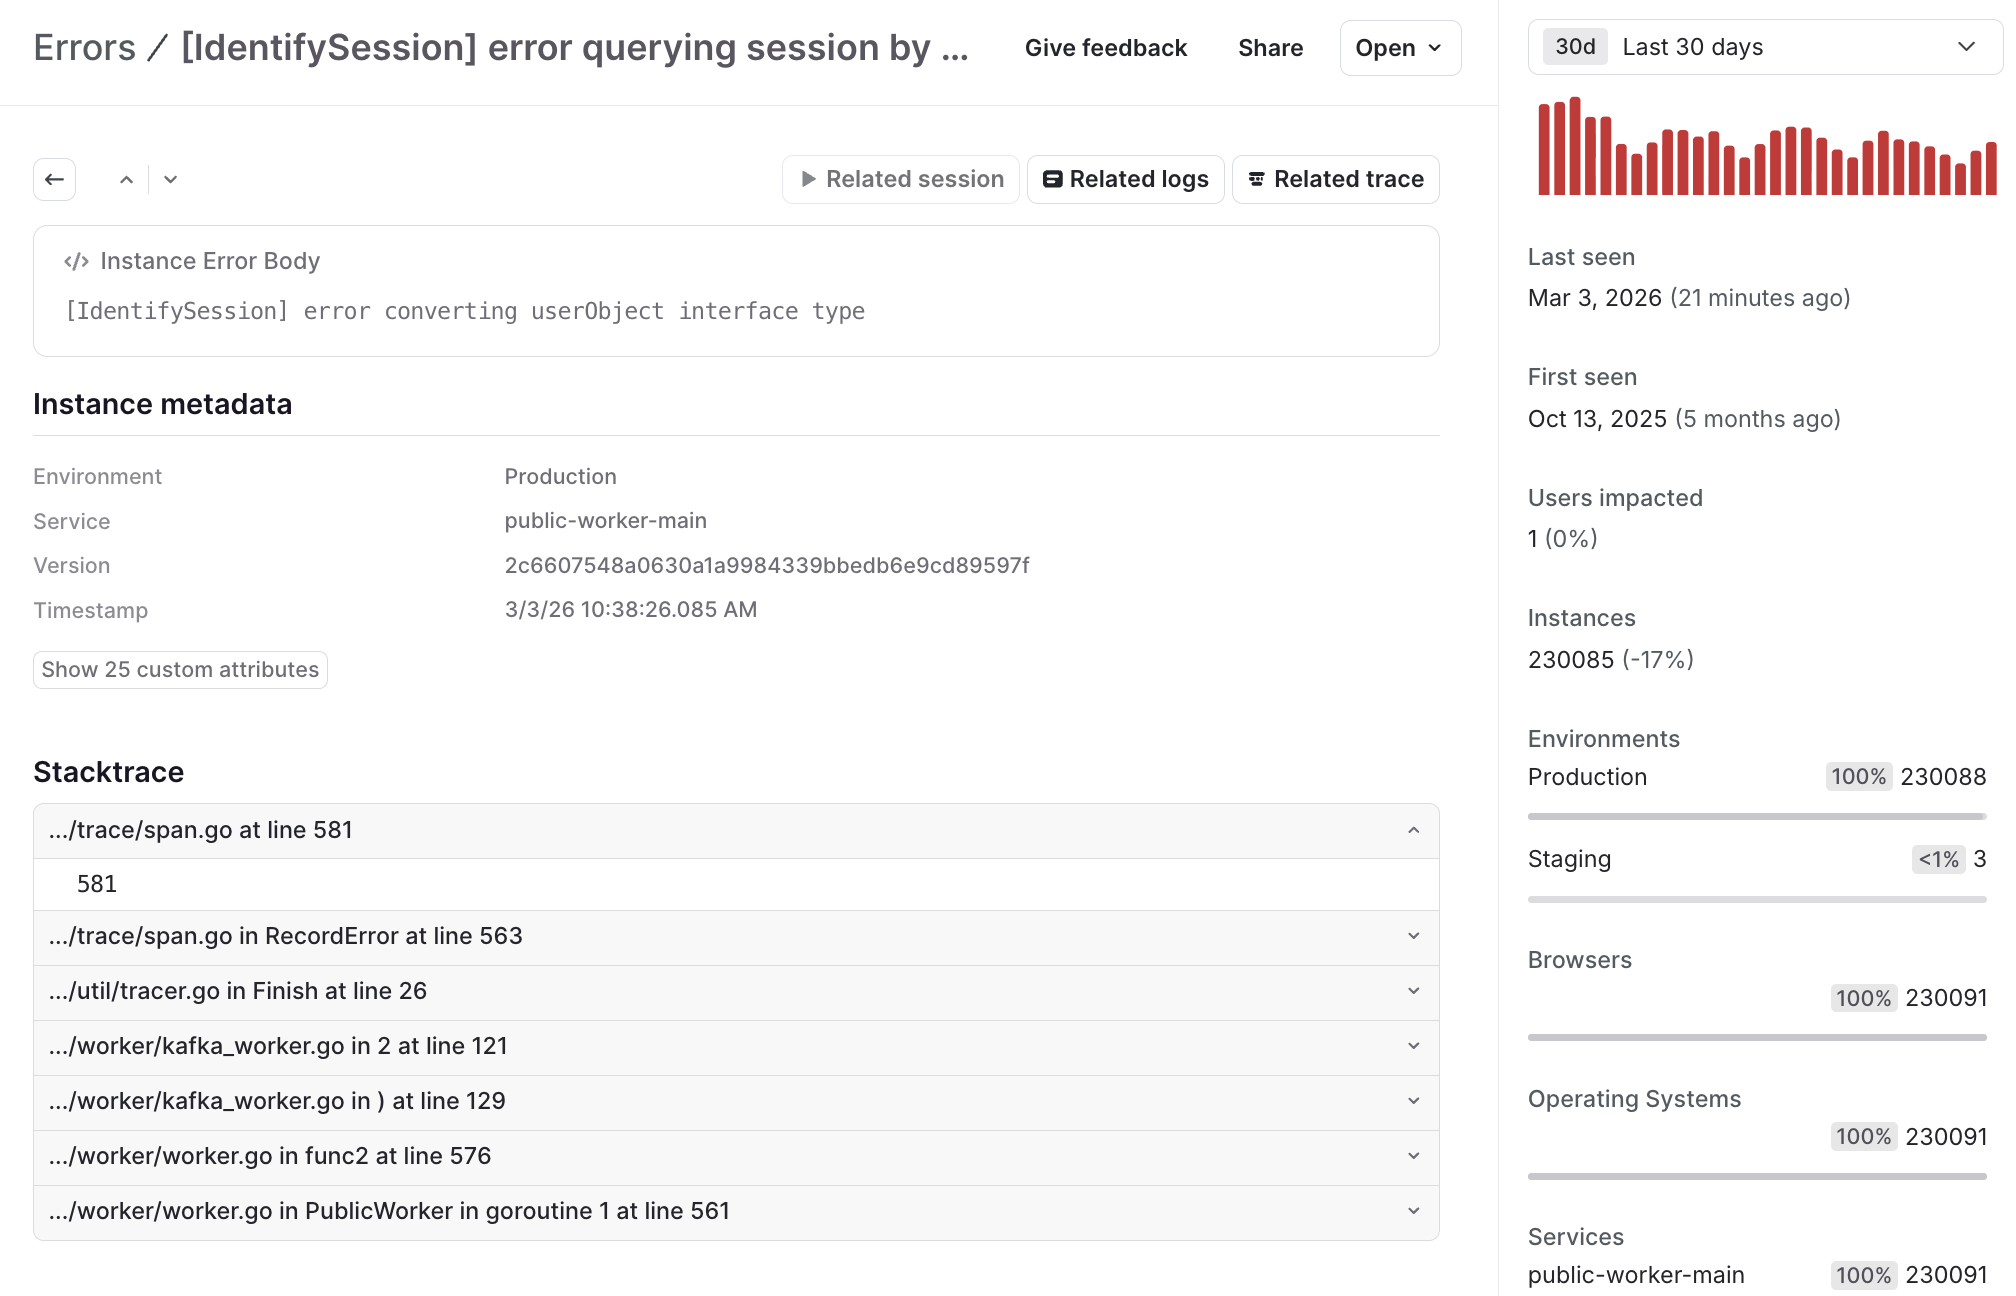Expand PublicWorker goroutine 1 frame
Screen dimensions: 2016x1296
click(1413, 1211)
